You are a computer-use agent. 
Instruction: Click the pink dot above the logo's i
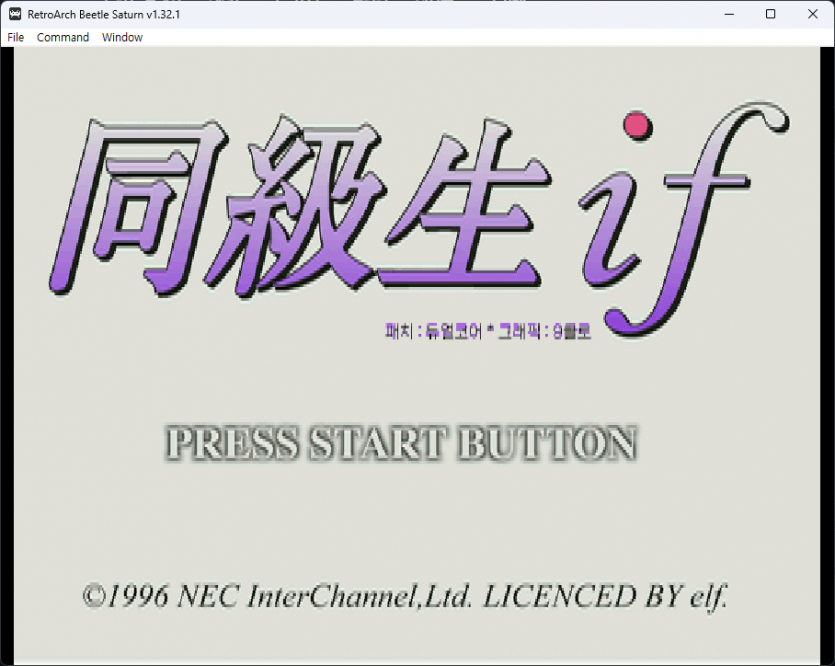[637, 126]
